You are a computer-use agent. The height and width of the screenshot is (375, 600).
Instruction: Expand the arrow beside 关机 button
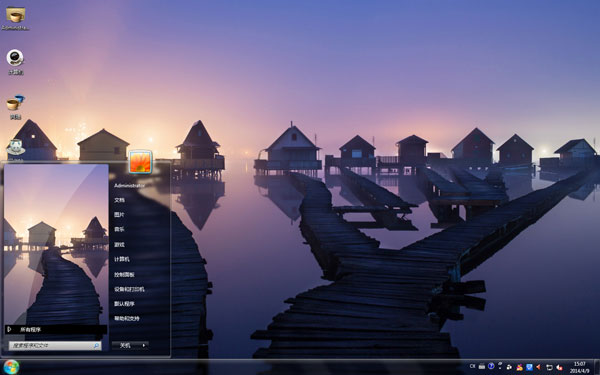pyautogui.click(x=144, y=345)
